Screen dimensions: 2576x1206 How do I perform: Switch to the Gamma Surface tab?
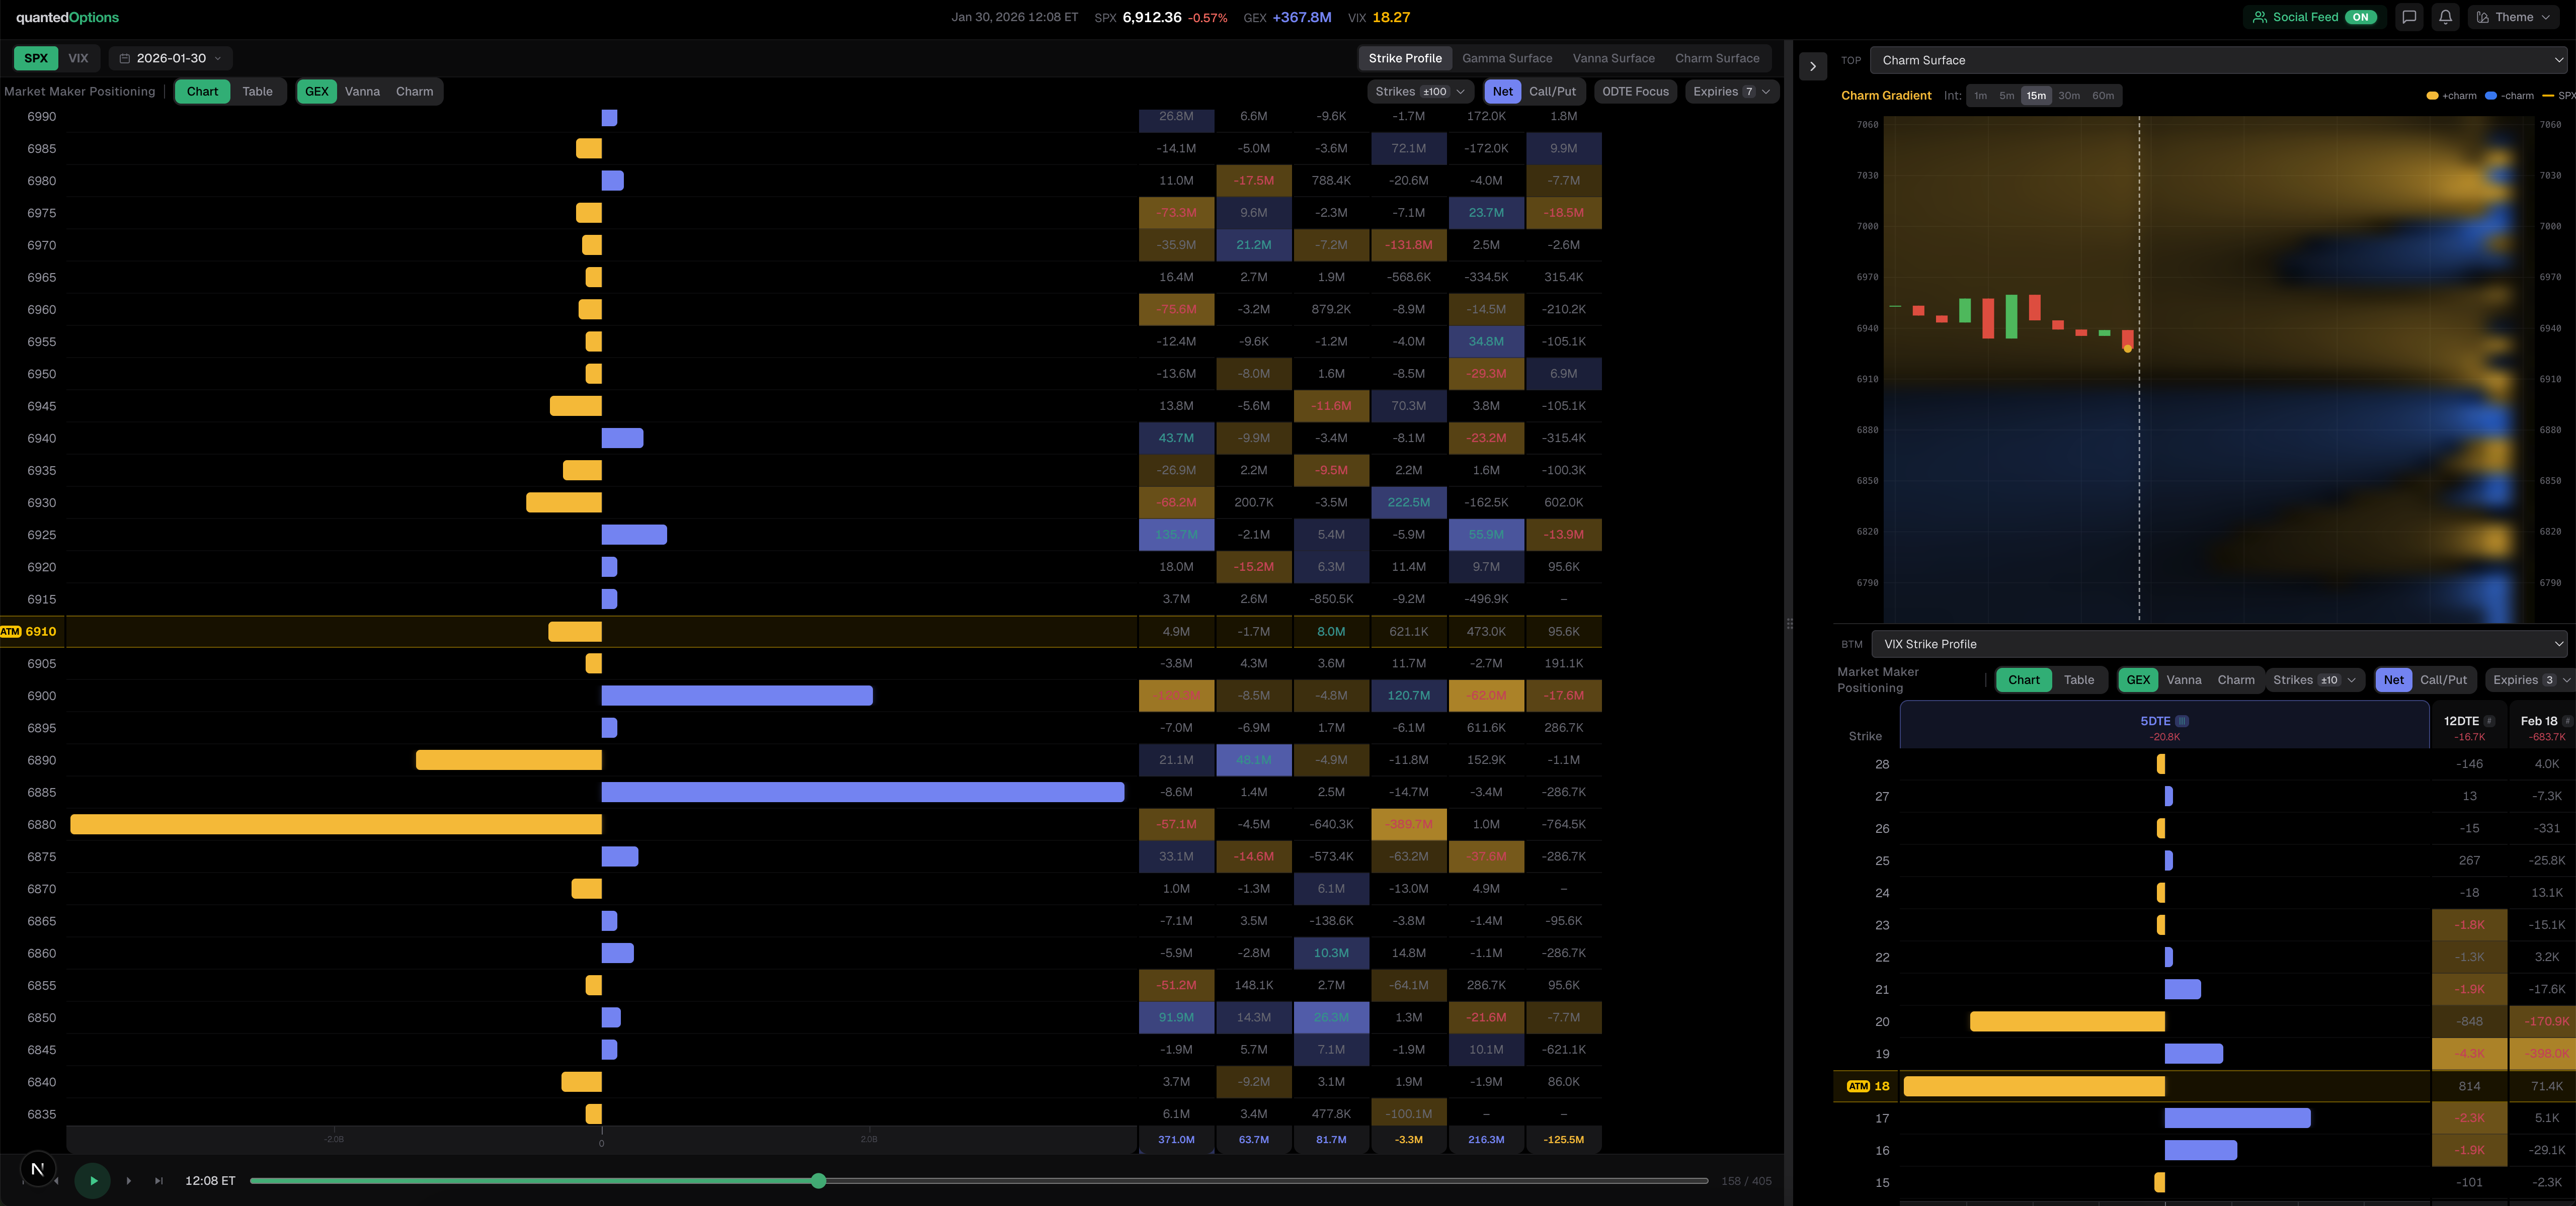click(x=1507, y=58)
